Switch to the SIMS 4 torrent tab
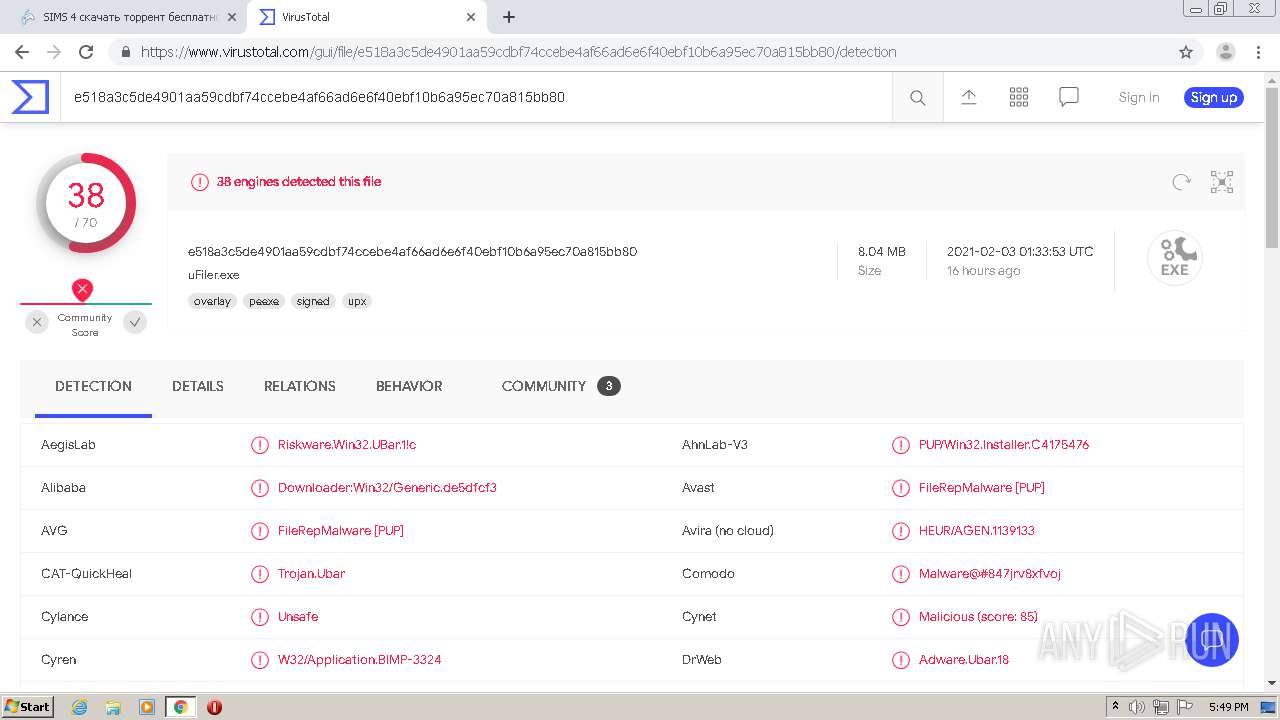The height and width of the screenshot is (720, 1280). point(130,17)
